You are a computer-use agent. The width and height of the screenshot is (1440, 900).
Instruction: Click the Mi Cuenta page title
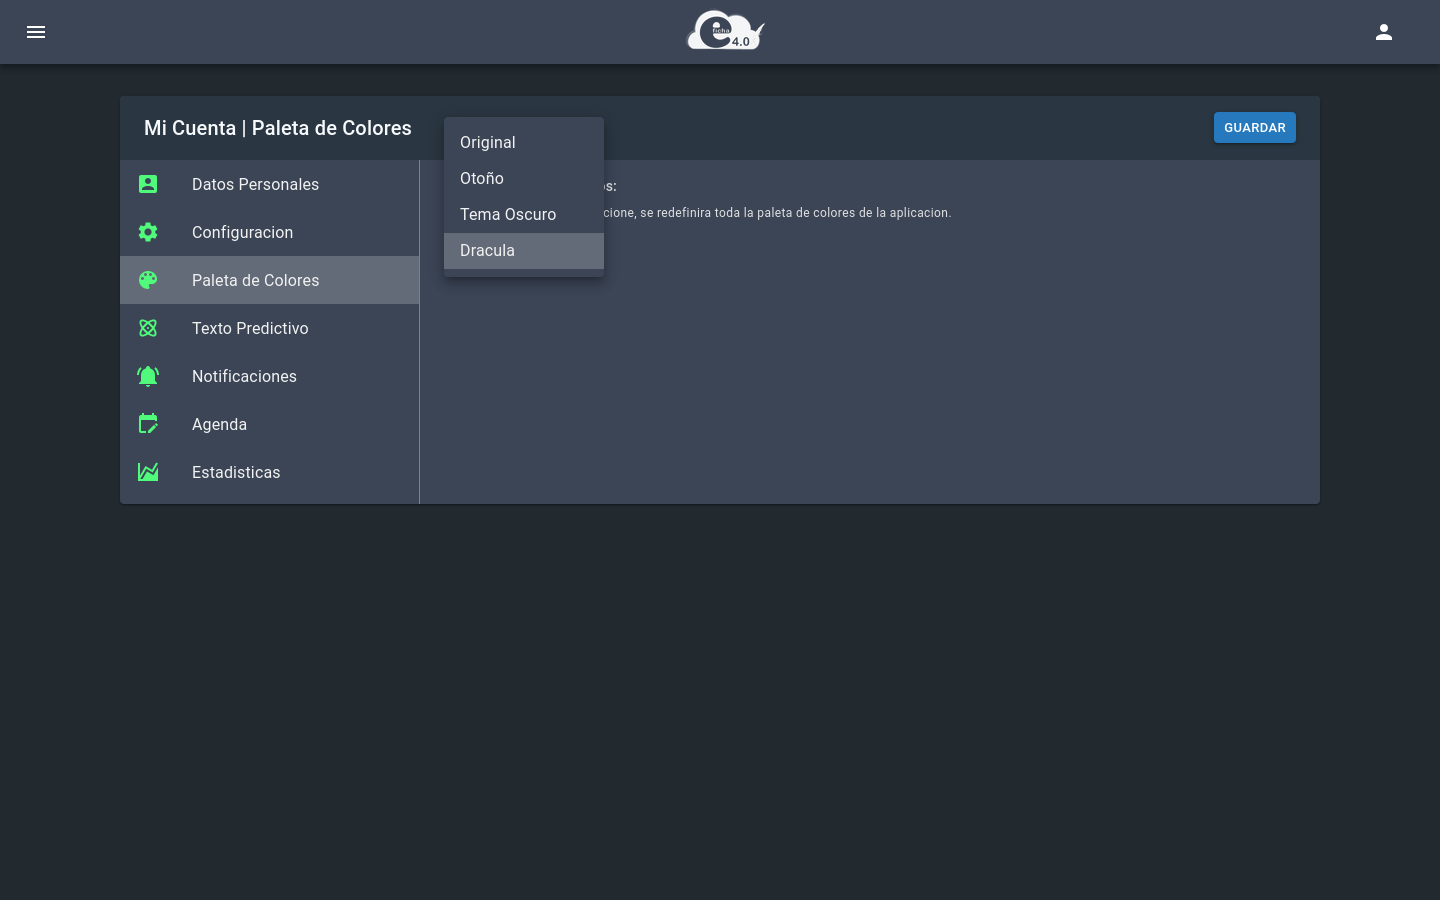pyautogui.click(x=278, y=128)
